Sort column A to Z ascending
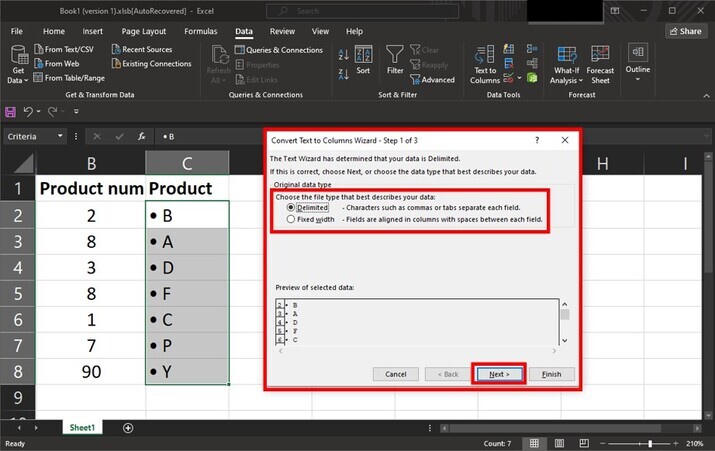Viewport: 715px width, 451px height. pyautogui.click(x=343, y=55)
